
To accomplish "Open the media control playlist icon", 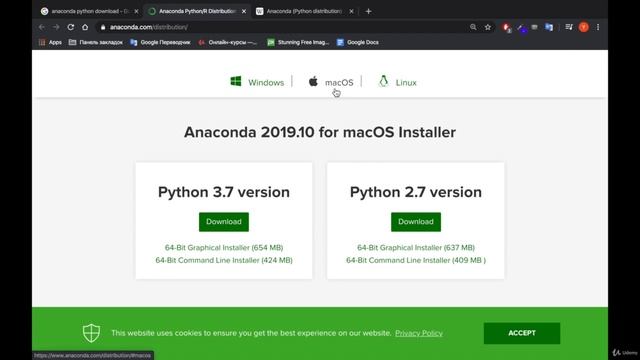I will click(x=569, y=27).
